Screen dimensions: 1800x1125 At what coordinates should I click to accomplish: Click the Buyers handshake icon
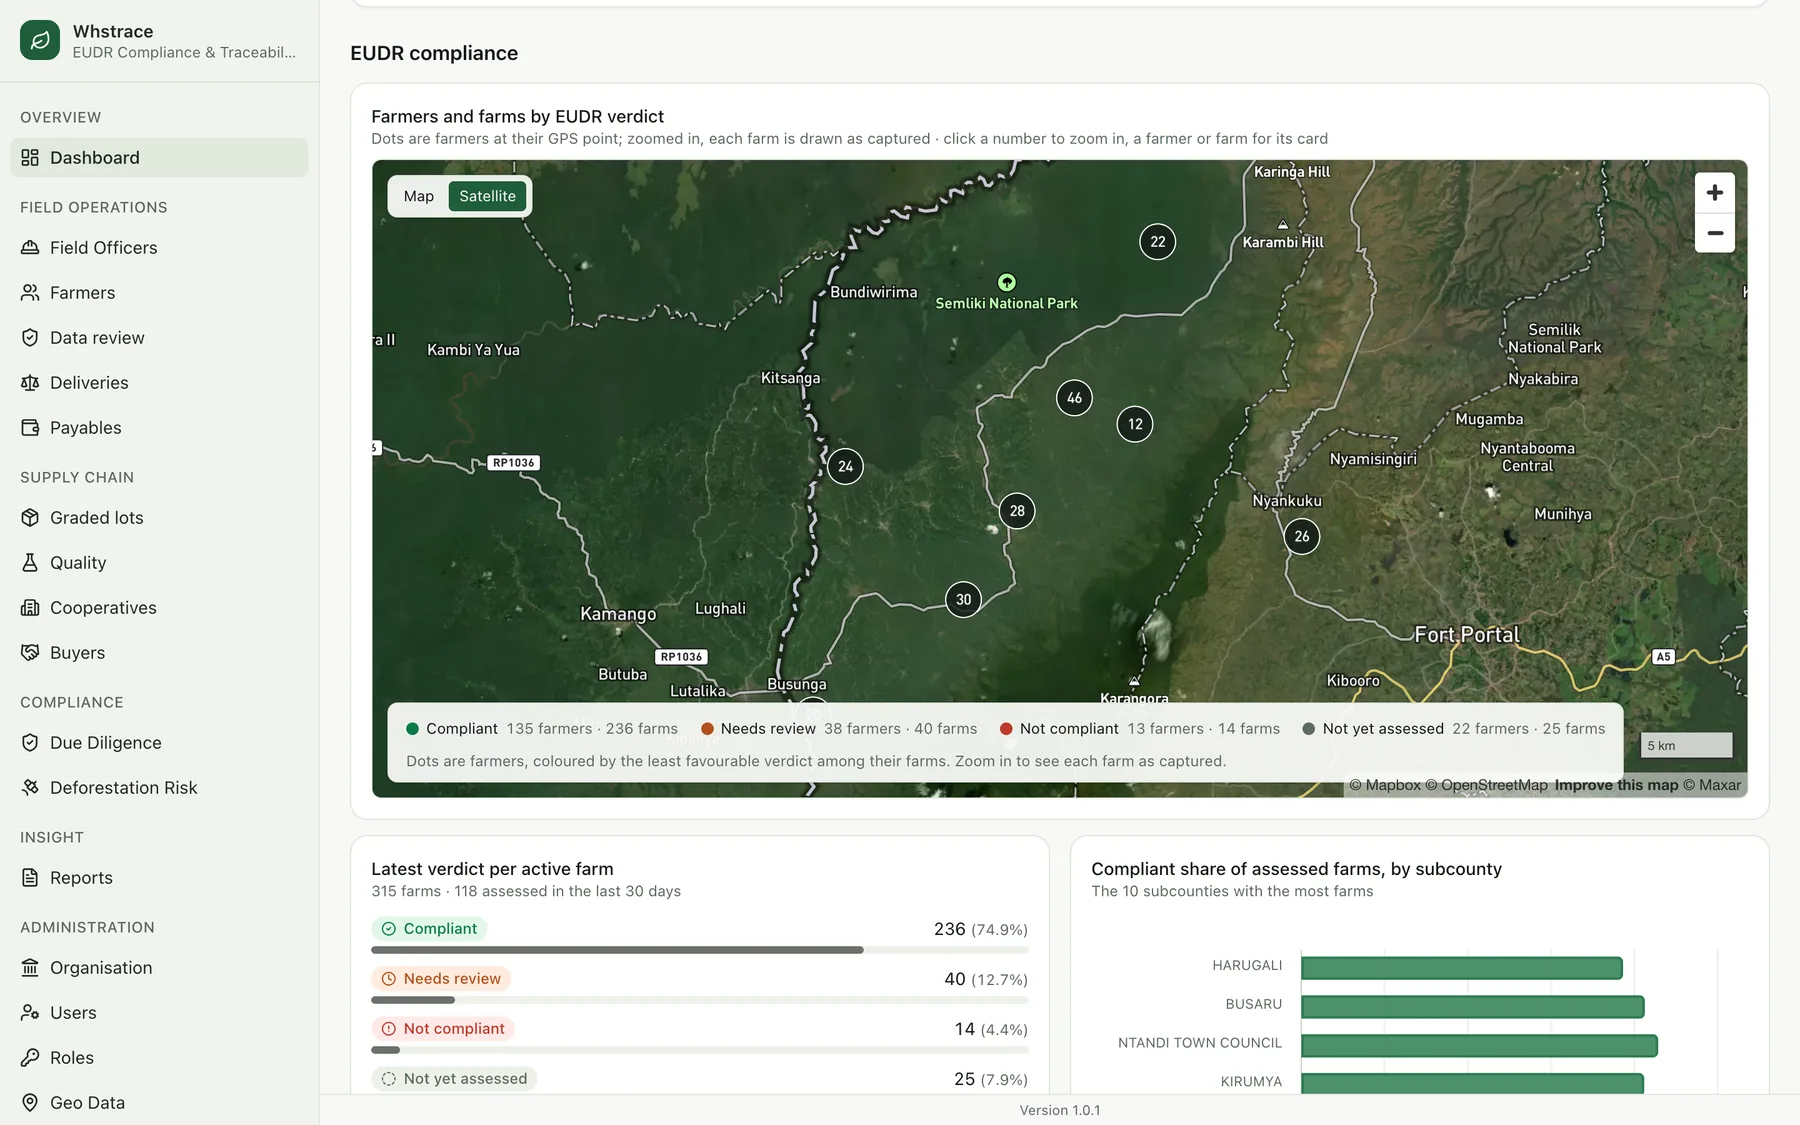tap(30, 653)
